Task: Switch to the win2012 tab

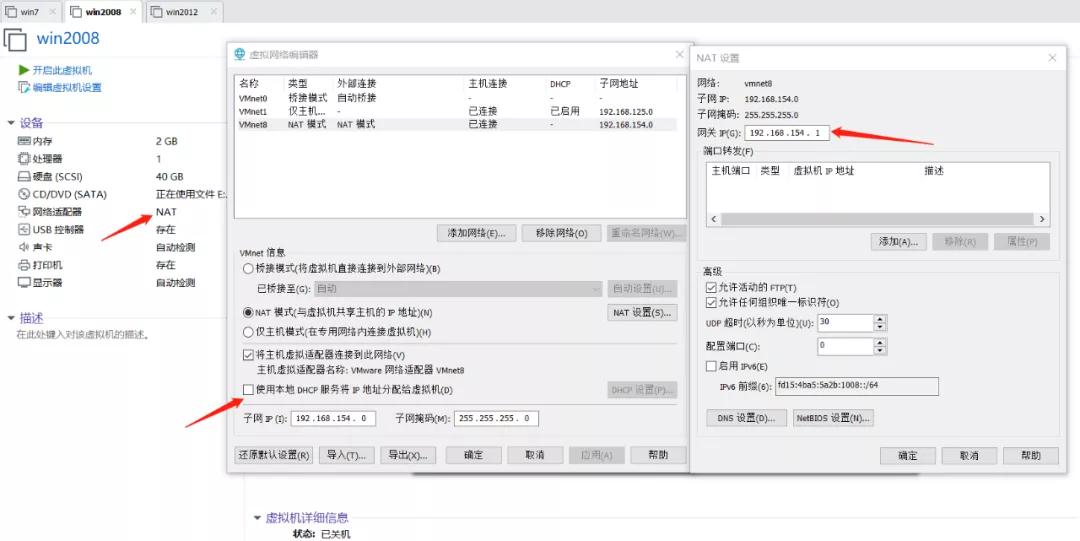Action: 184,12
